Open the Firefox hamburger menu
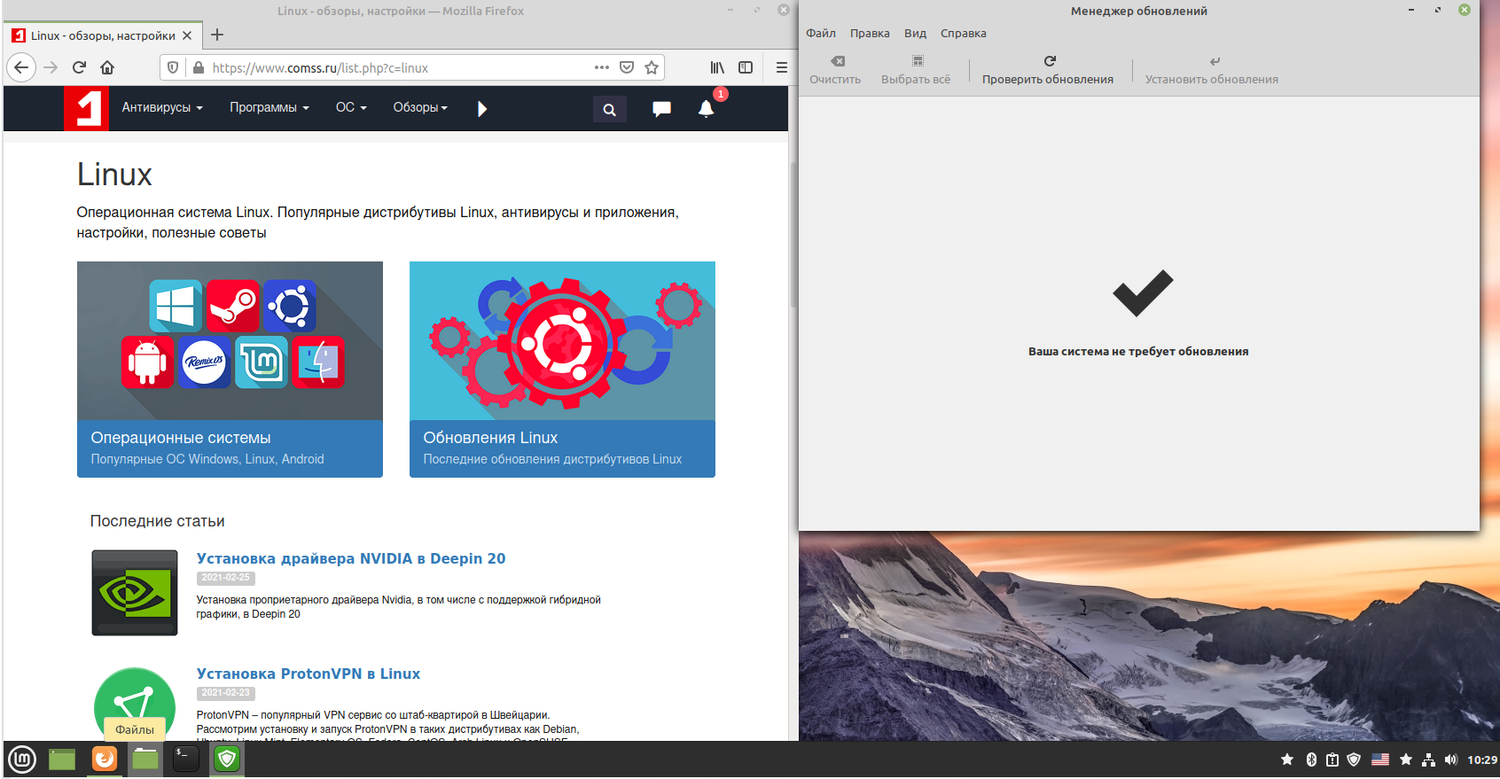 781,68
